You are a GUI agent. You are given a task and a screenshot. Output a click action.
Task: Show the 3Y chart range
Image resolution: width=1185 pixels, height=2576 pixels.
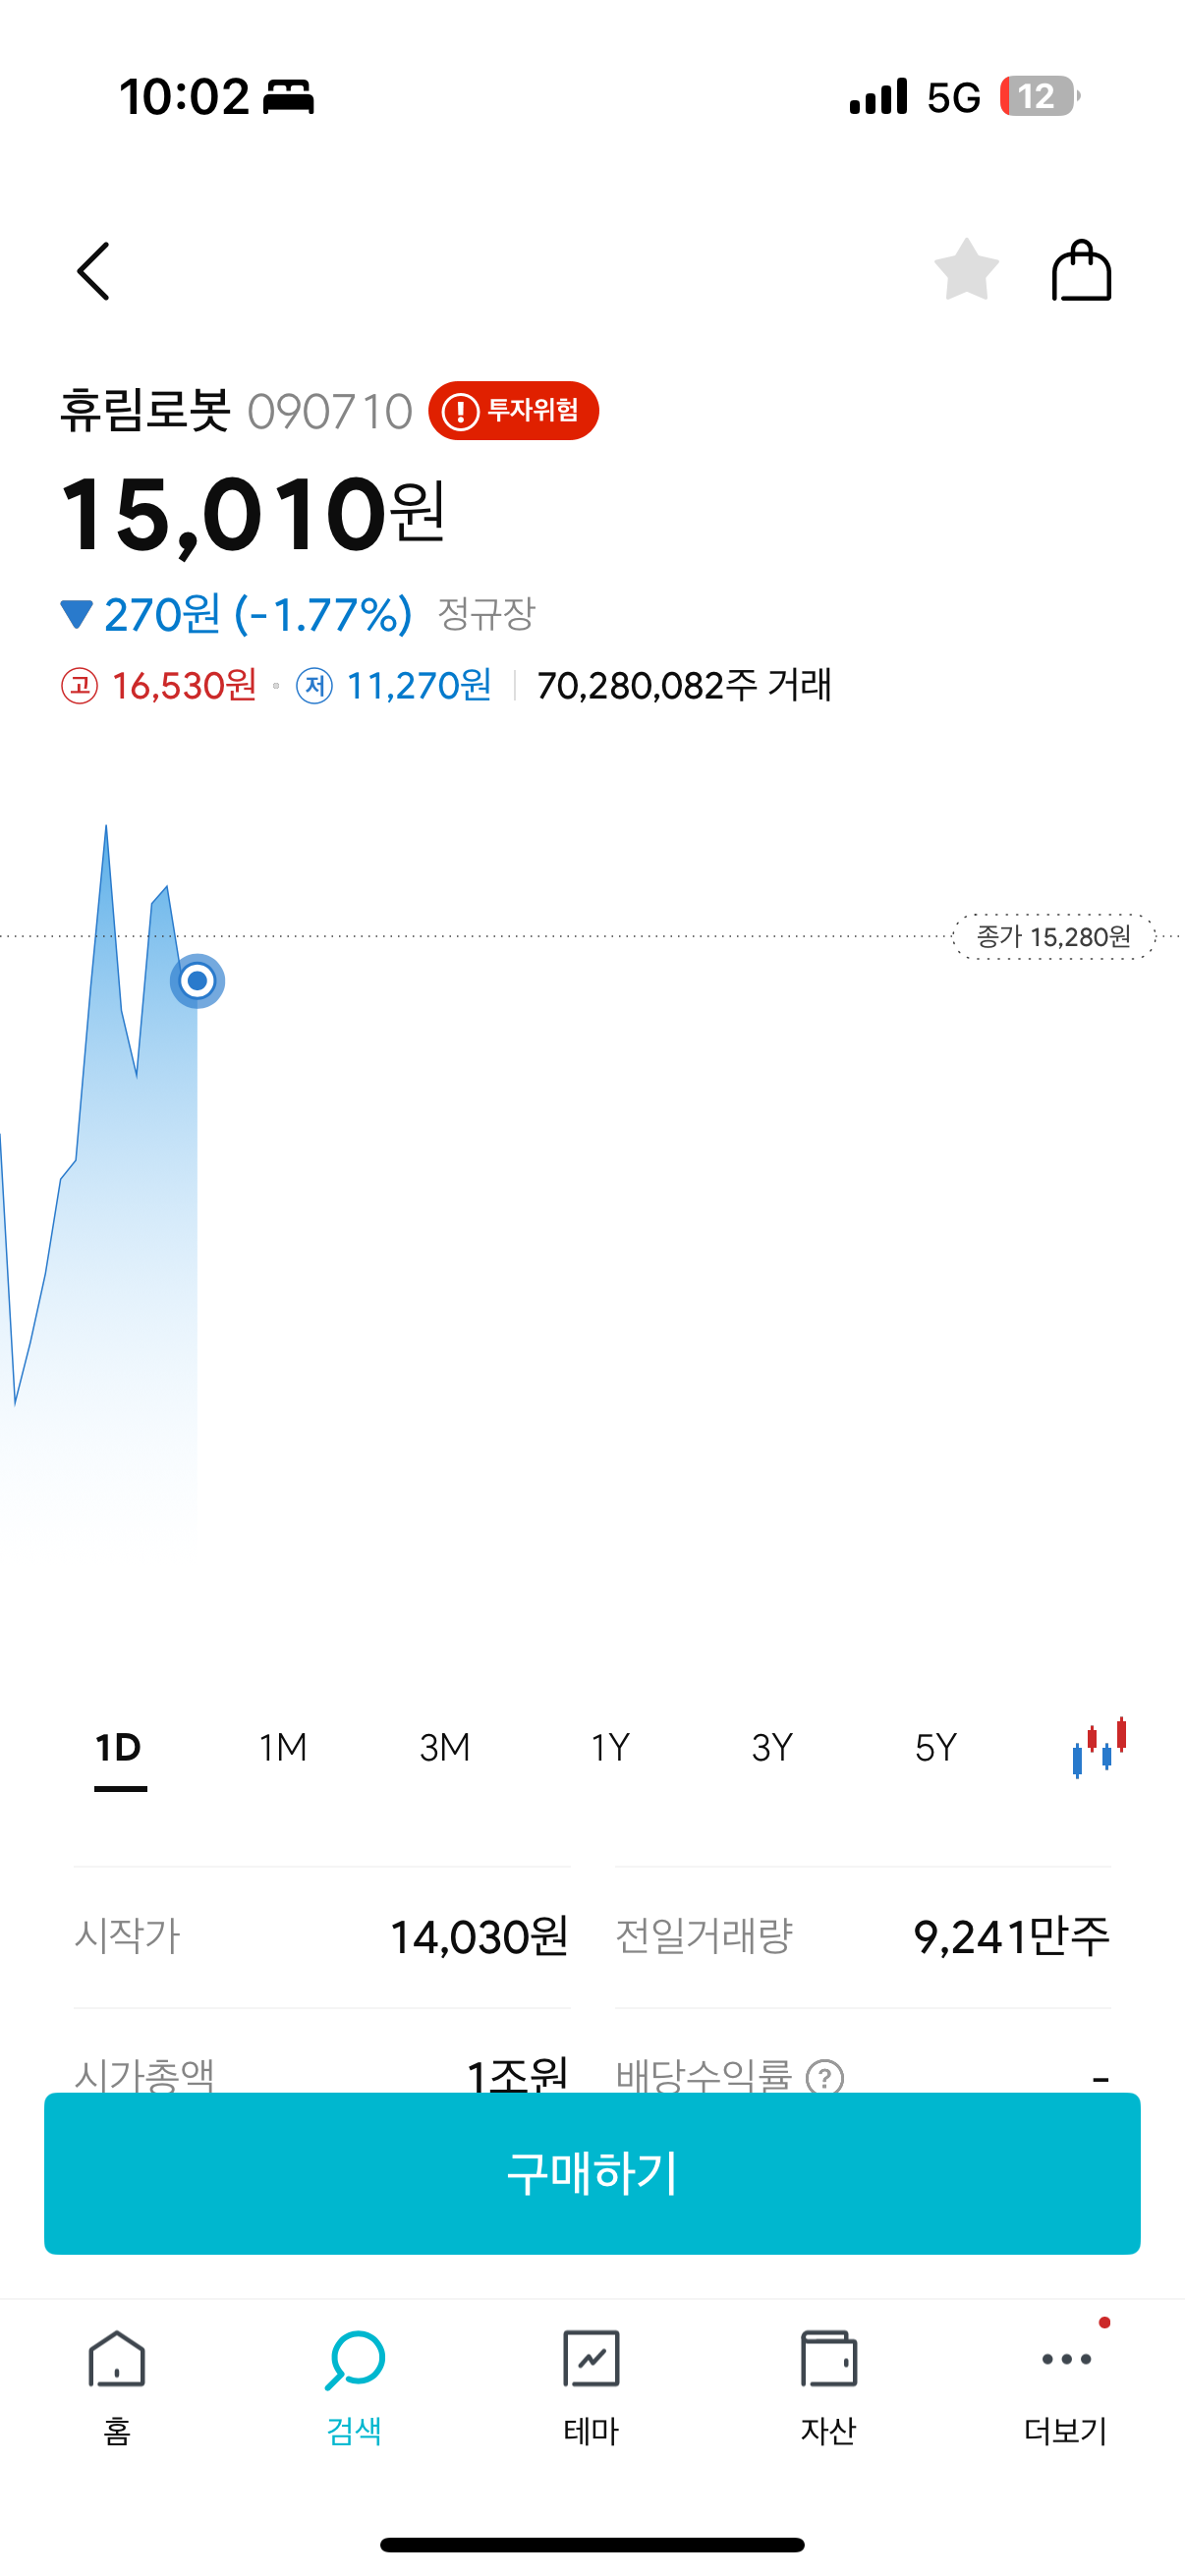[772, 1748]
